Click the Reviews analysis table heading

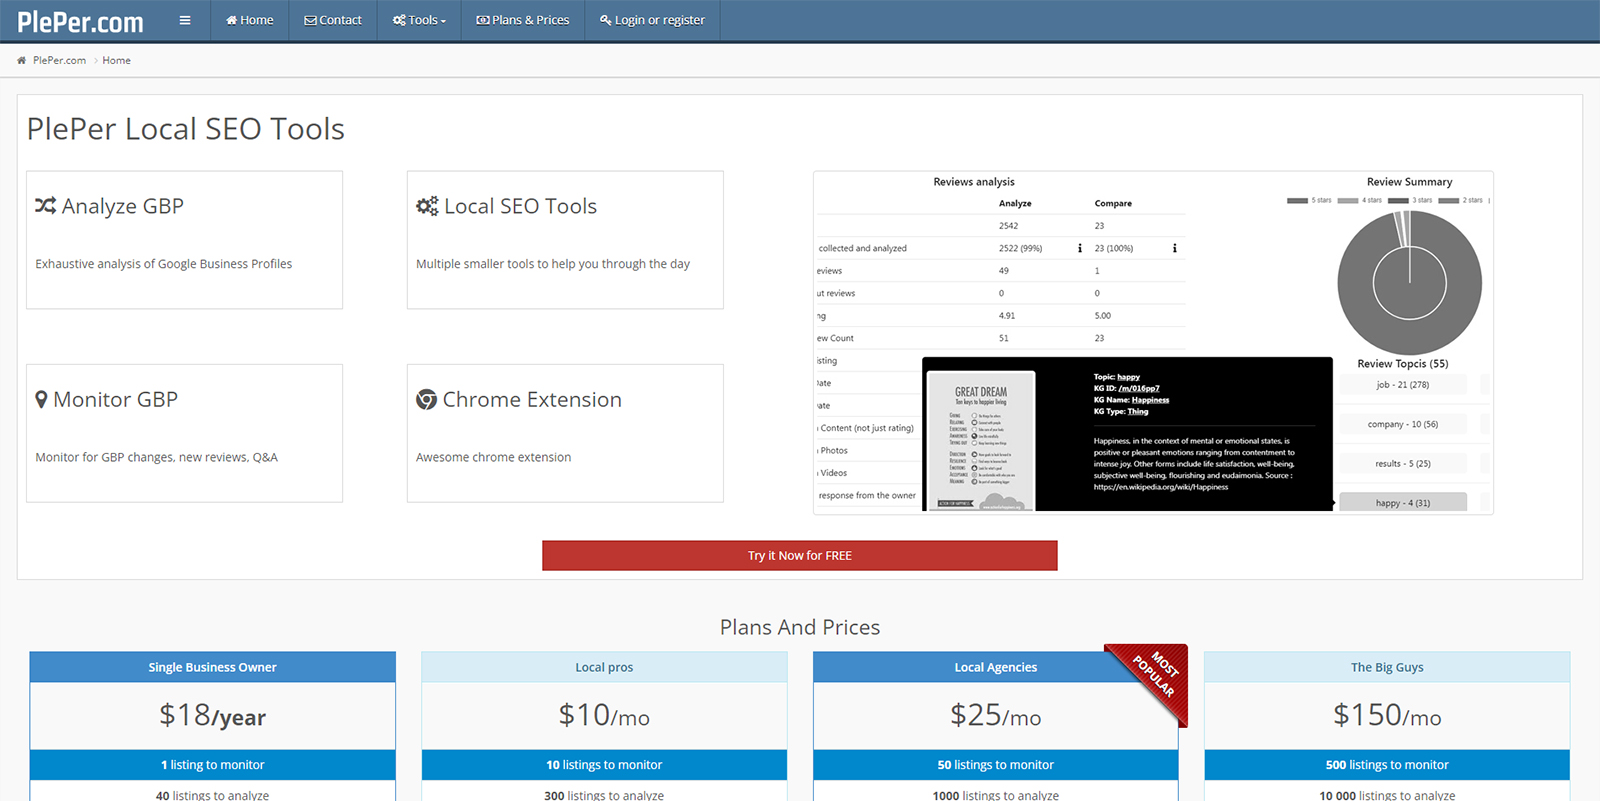[x=974, y=182]
